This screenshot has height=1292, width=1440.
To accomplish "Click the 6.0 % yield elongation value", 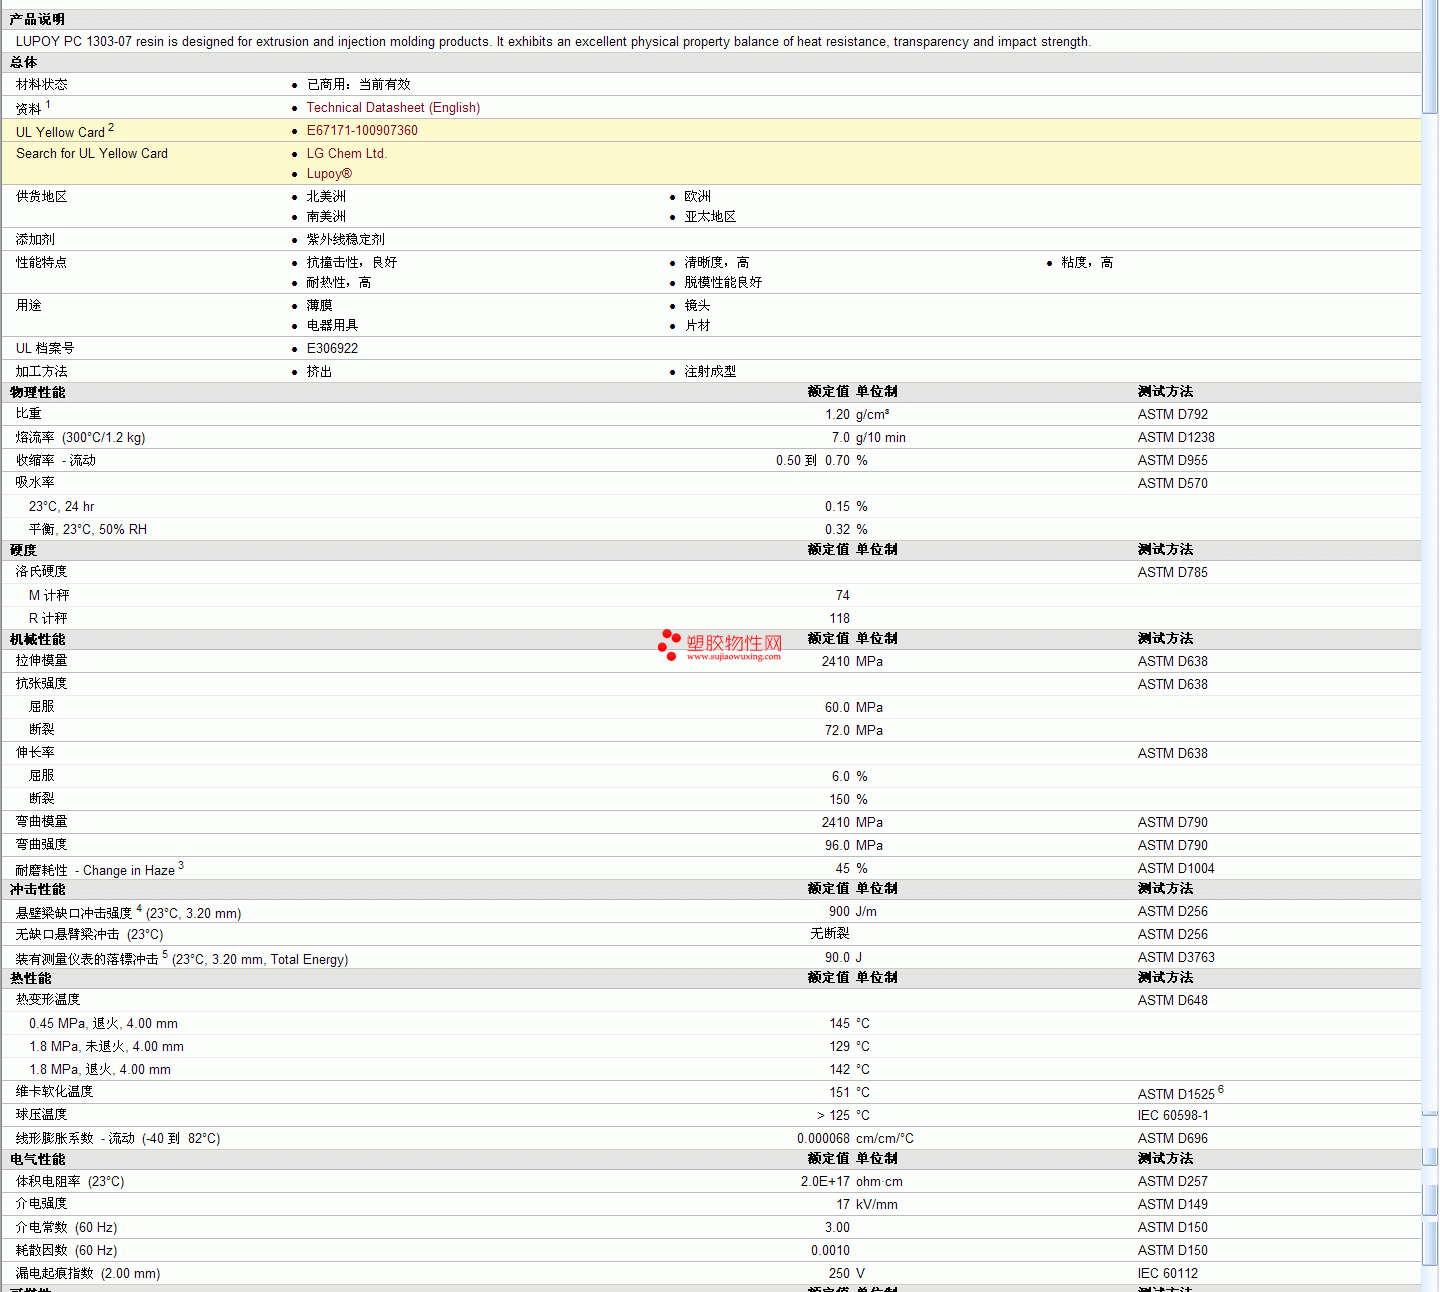I will 850,776.
